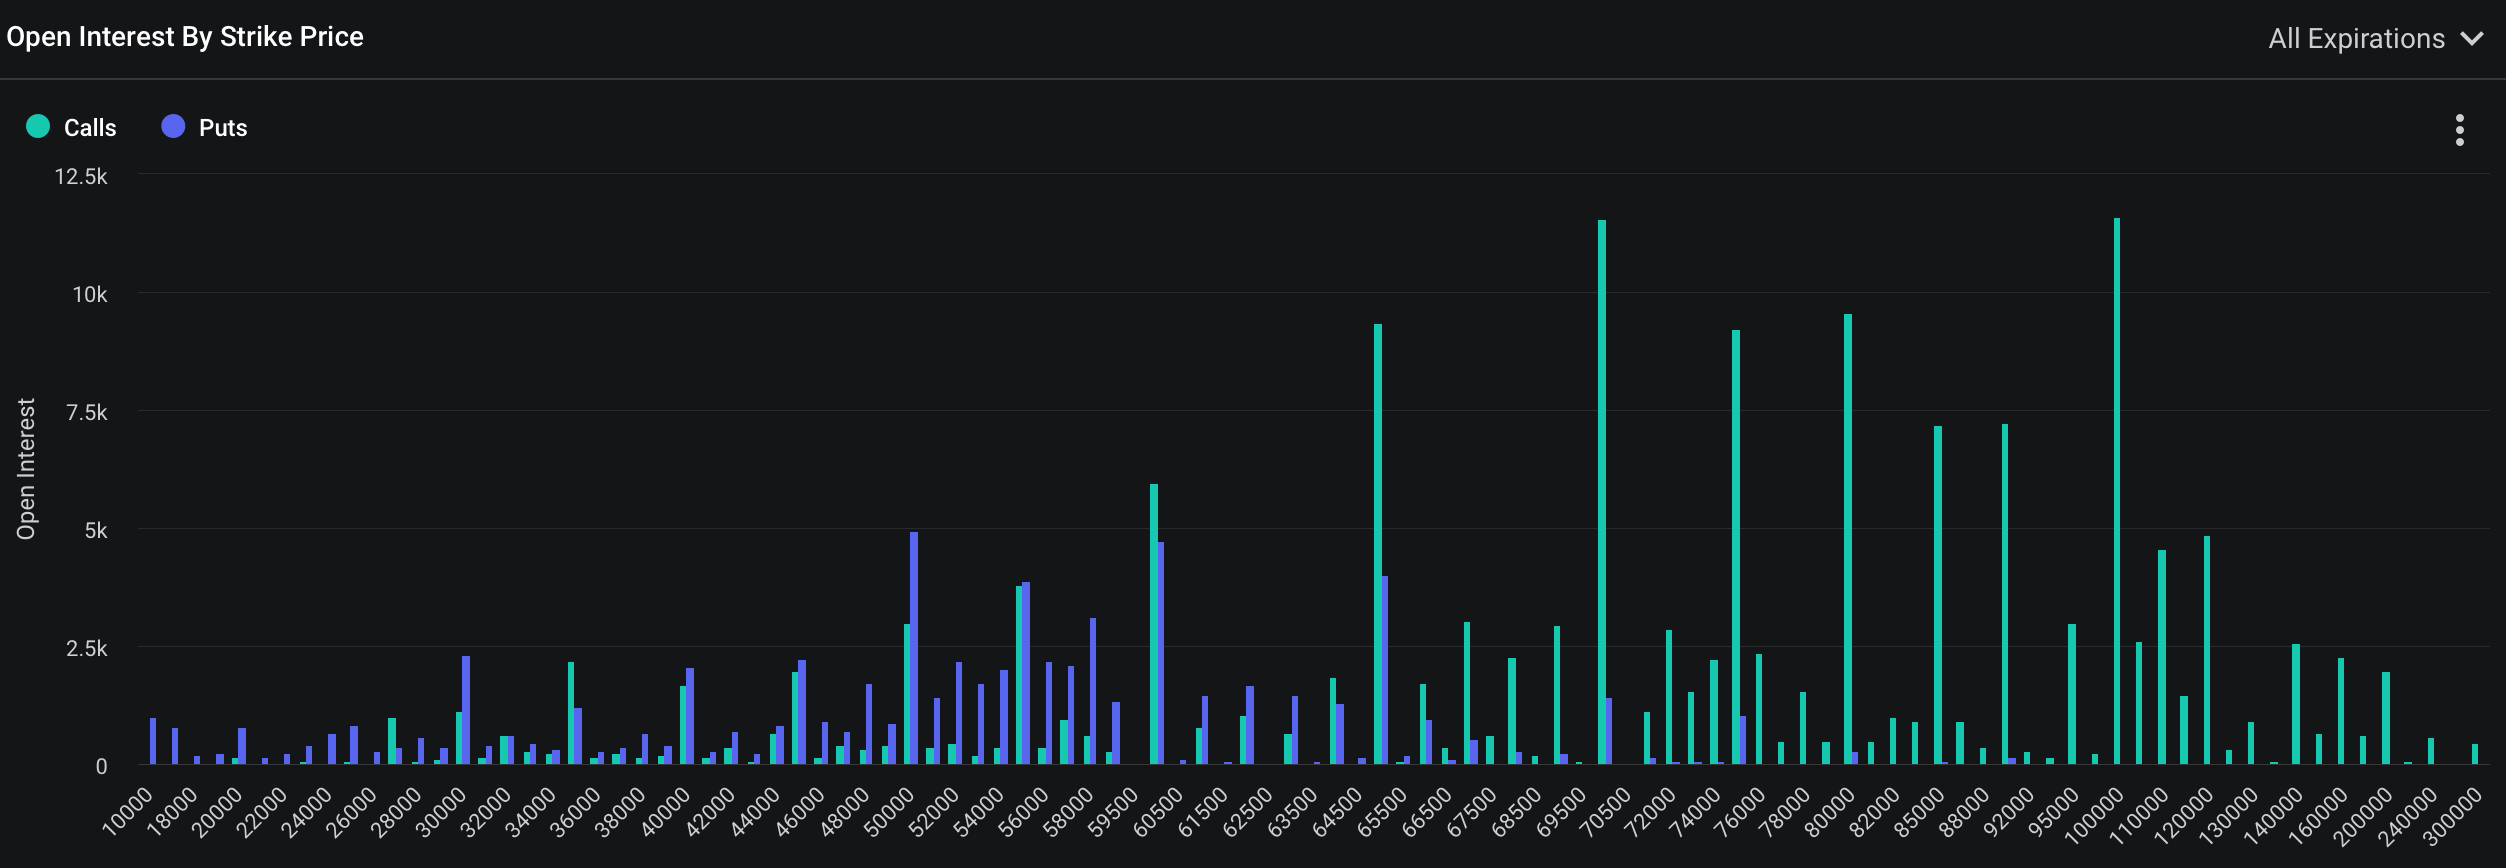
Task: Select the tall Calls bar at 100000 strike
Action: 2117,491
